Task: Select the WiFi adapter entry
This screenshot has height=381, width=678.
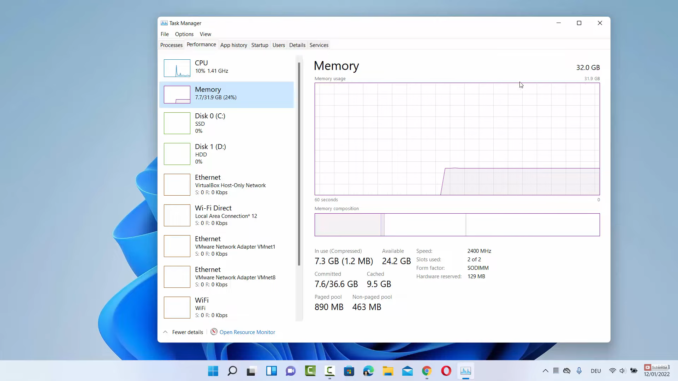Action: (227, 307)
